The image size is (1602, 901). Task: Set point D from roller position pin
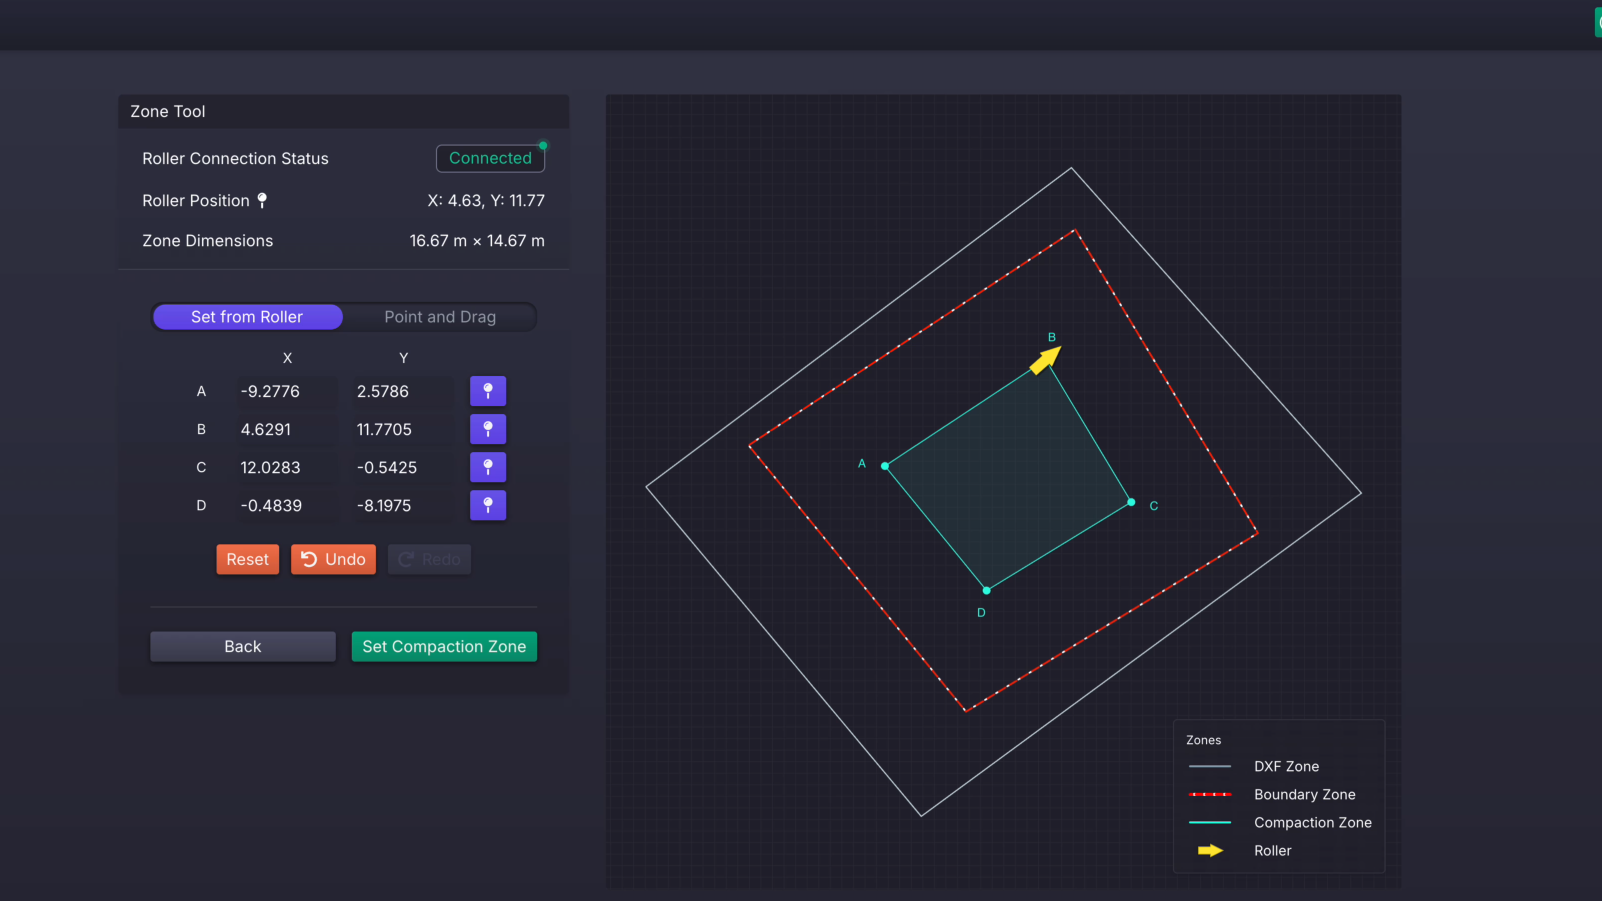[x=488, y=505]
